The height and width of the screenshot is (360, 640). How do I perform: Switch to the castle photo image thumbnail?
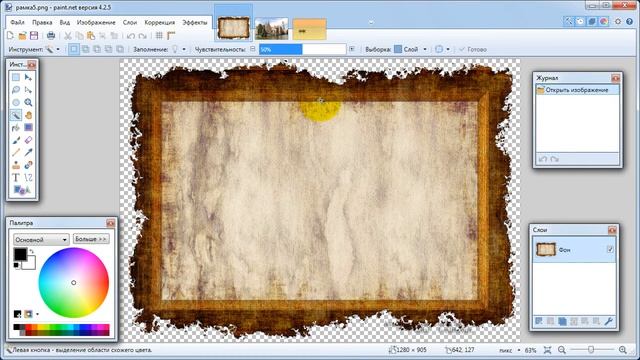point(271,29)
